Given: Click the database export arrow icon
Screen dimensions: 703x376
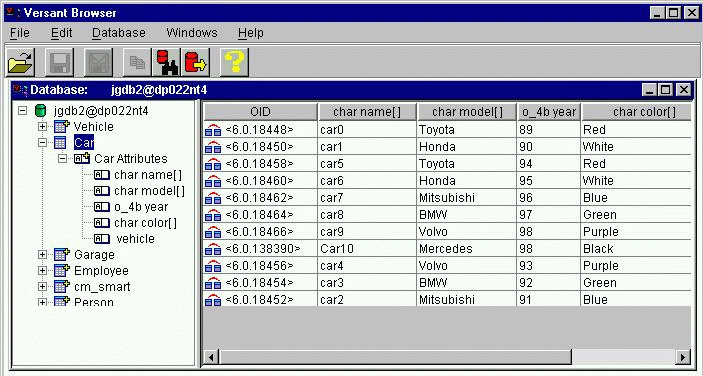Looking at the screenshot, I should (x=195, y=62).
